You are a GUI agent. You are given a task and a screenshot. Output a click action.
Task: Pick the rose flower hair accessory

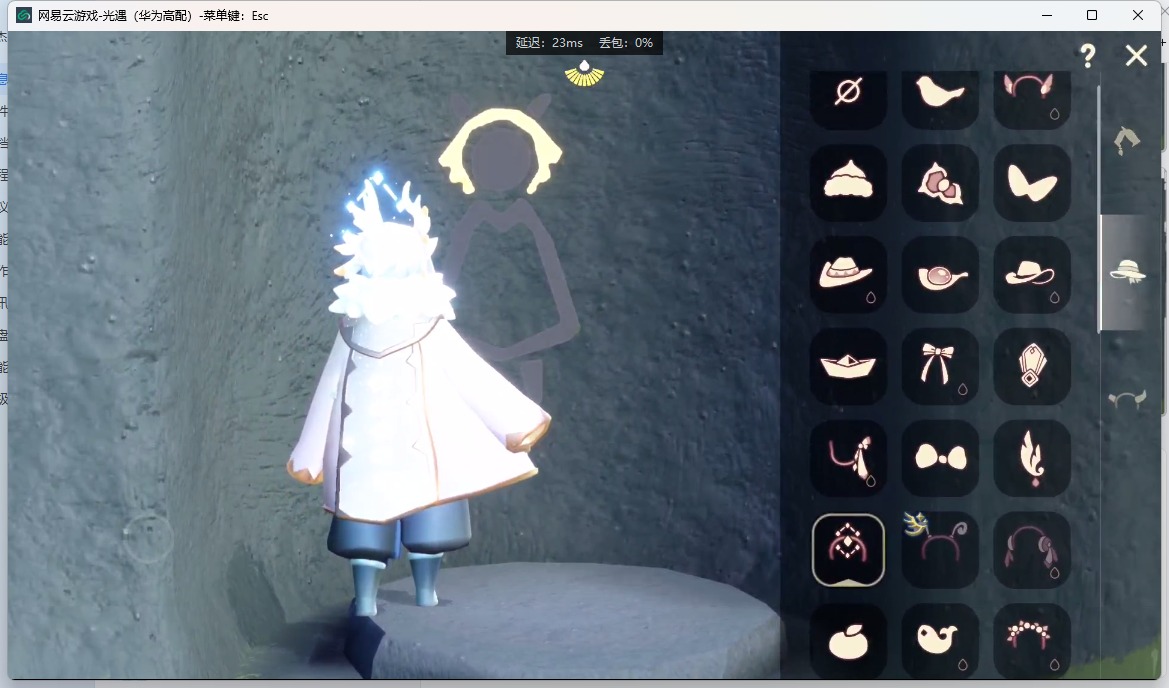coord(940,183)
